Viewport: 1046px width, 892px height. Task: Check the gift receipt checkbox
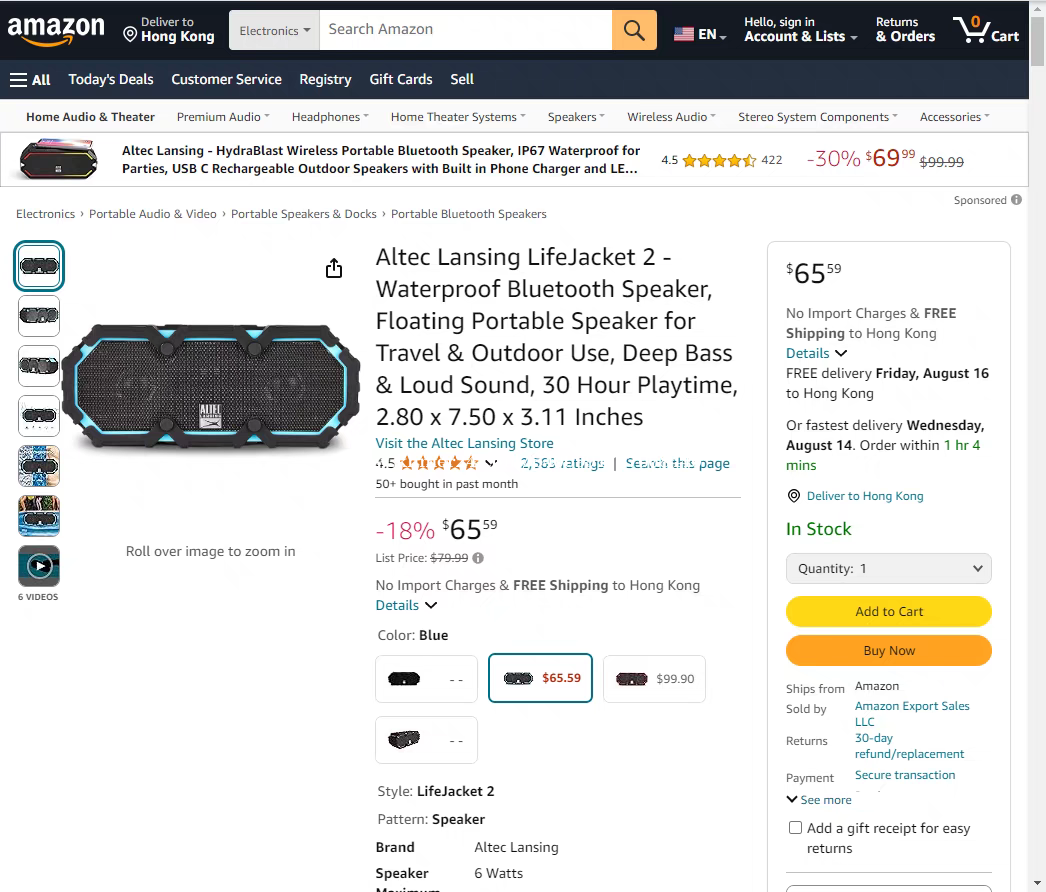point(795,828)
